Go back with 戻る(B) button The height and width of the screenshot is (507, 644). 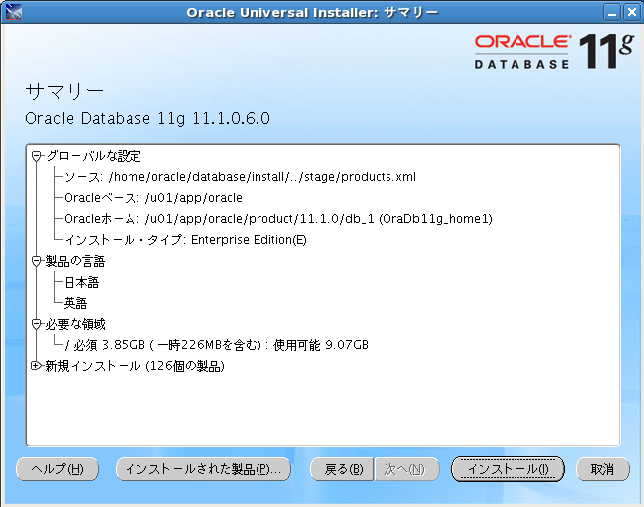343,469
